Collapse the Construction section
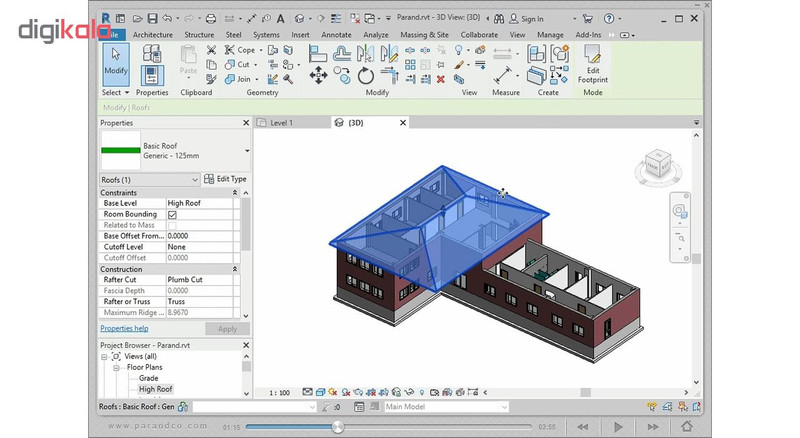The width and height of the screenshot is (800, 438). 235,269
